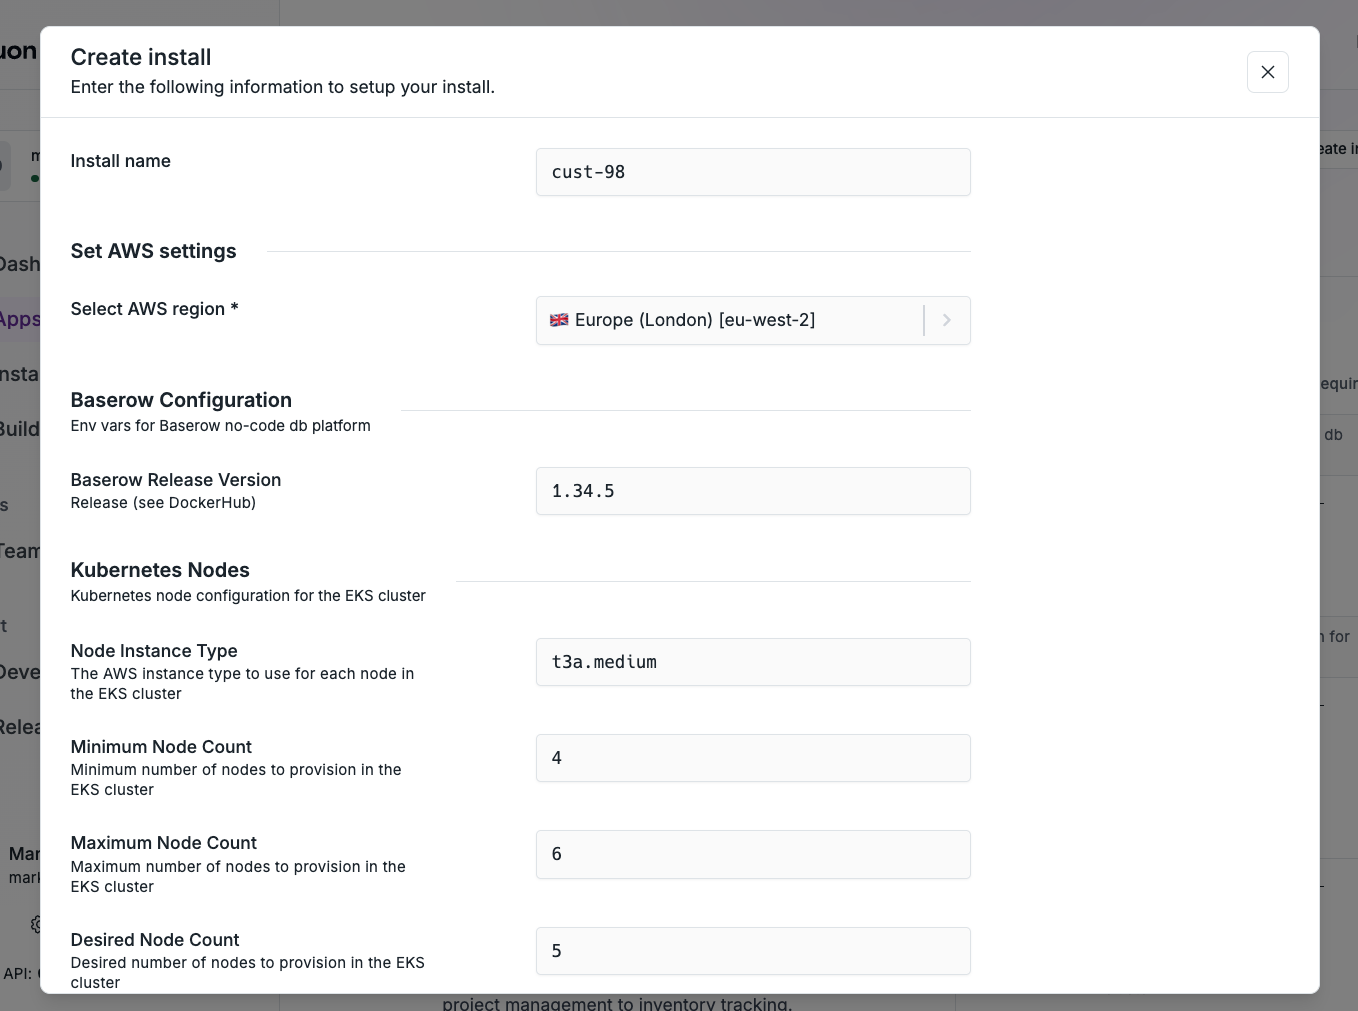Change the Maximum Node Count value
Image resolution: width=1358 pixels, height=1011 pixels.
coord(753,854)
